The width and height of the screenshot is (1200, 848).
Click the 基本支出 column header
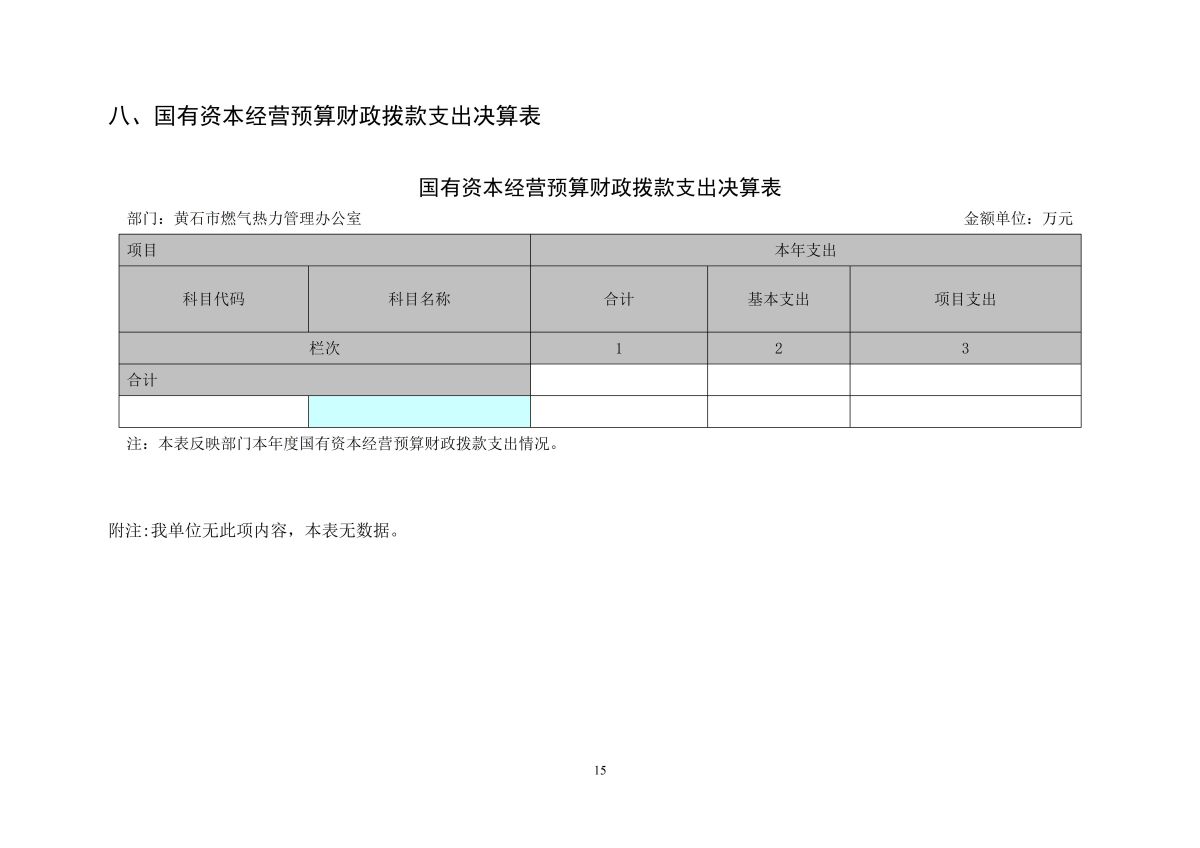tap(778, 299)
